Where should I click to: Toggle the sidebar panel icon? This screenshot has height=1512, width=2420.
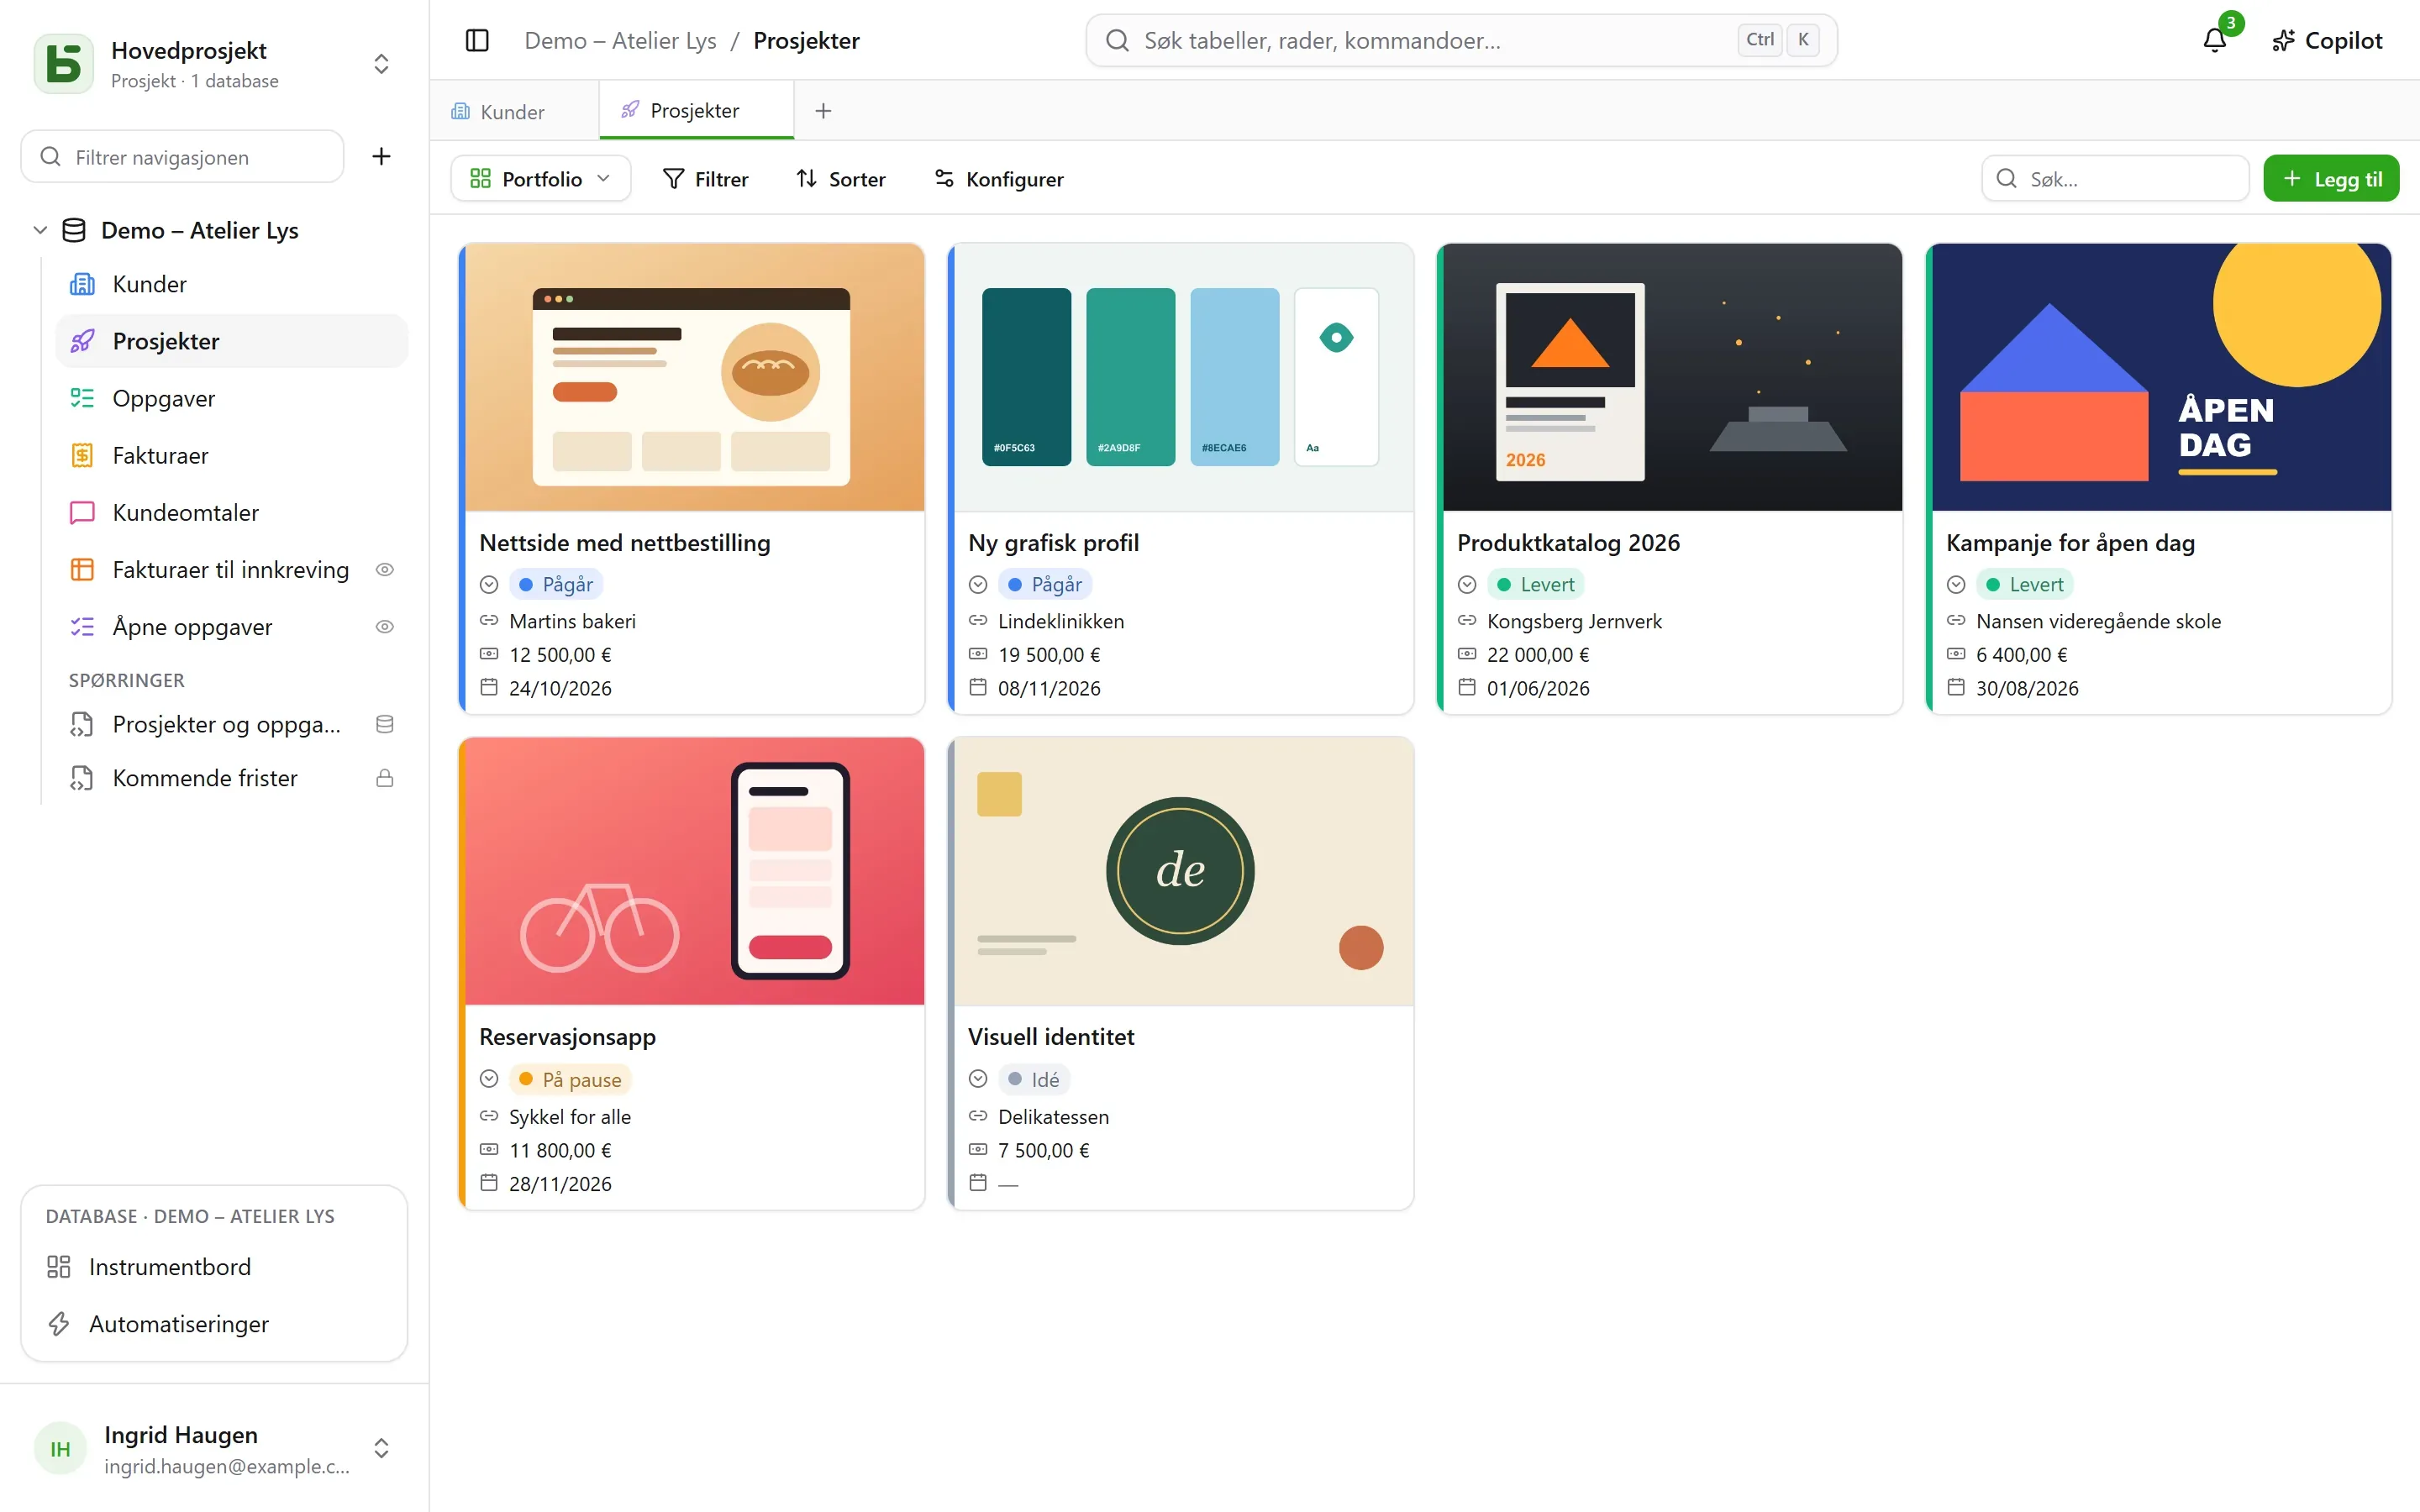(477, 40)
